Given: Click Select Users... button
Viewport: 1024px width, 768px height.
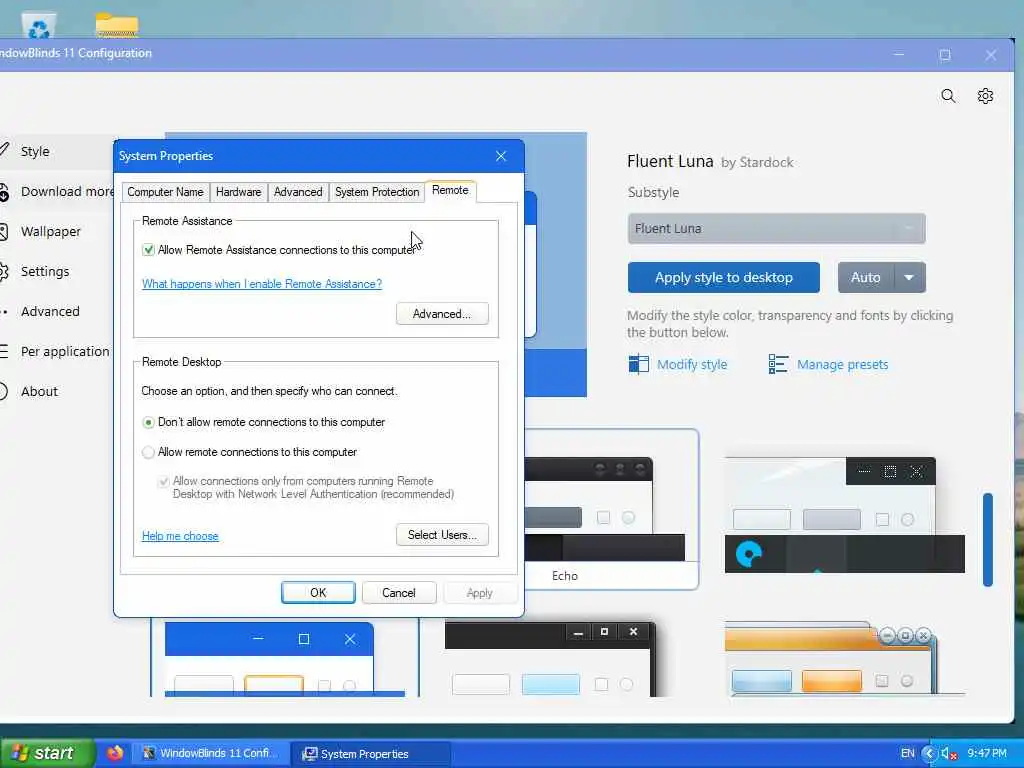Looking at the screenshot, I should tap(442, 535).
